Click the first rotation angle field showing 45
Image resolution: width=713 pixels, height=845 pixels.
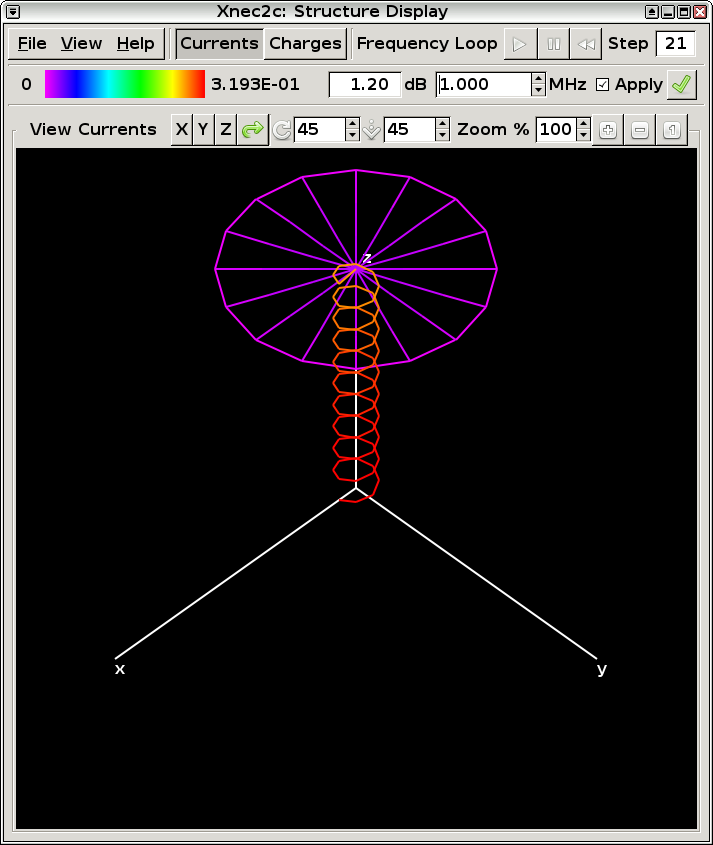coord(320,130)
